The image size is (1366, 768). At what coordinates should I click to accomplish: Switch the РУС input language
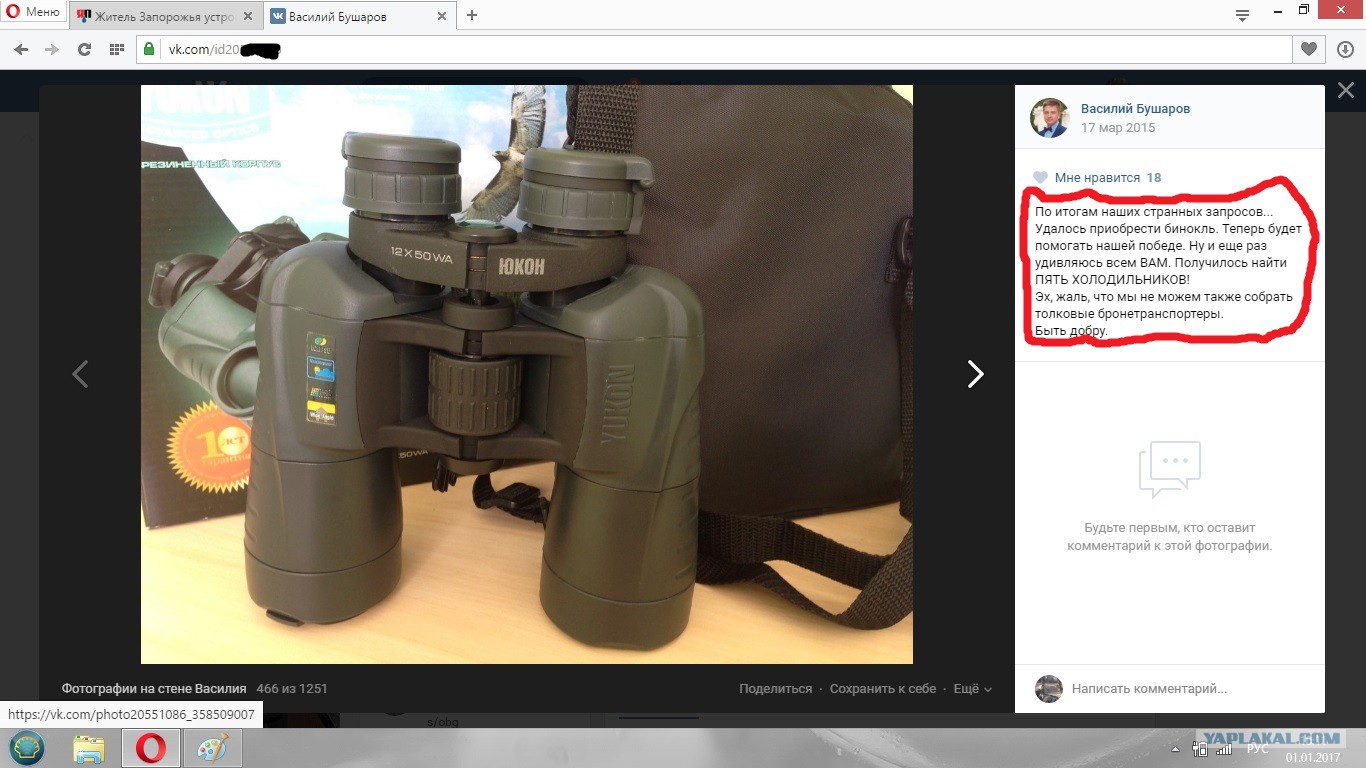[1258, 749]
